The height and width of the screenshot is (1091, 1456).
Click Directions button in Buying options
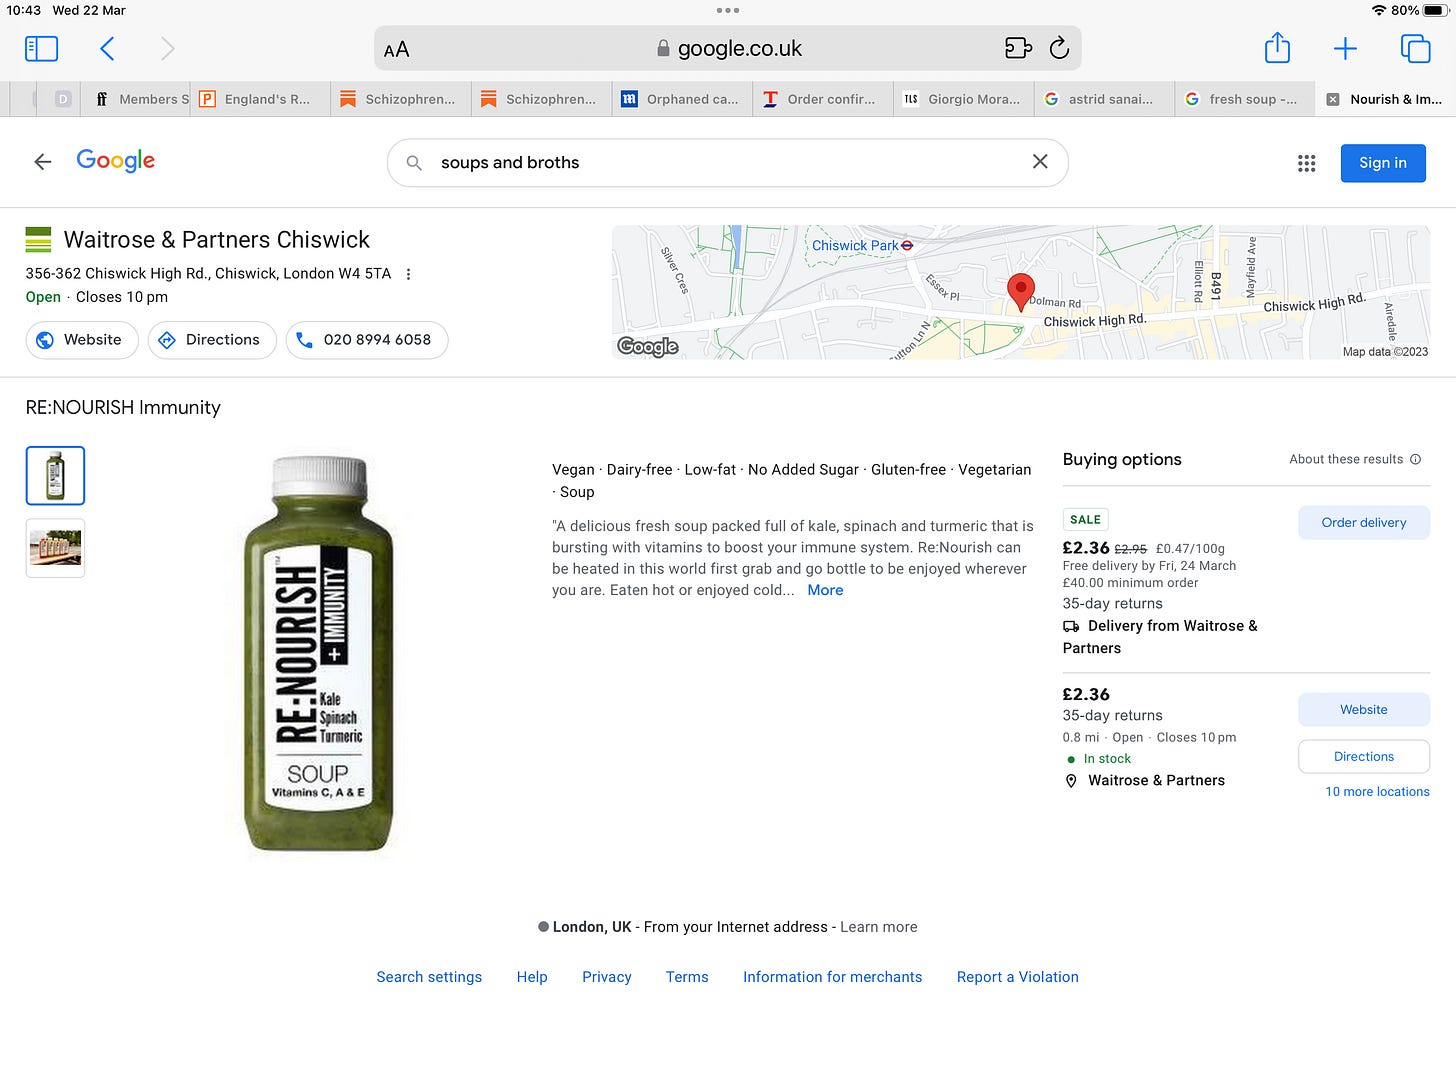(1364, 757)
